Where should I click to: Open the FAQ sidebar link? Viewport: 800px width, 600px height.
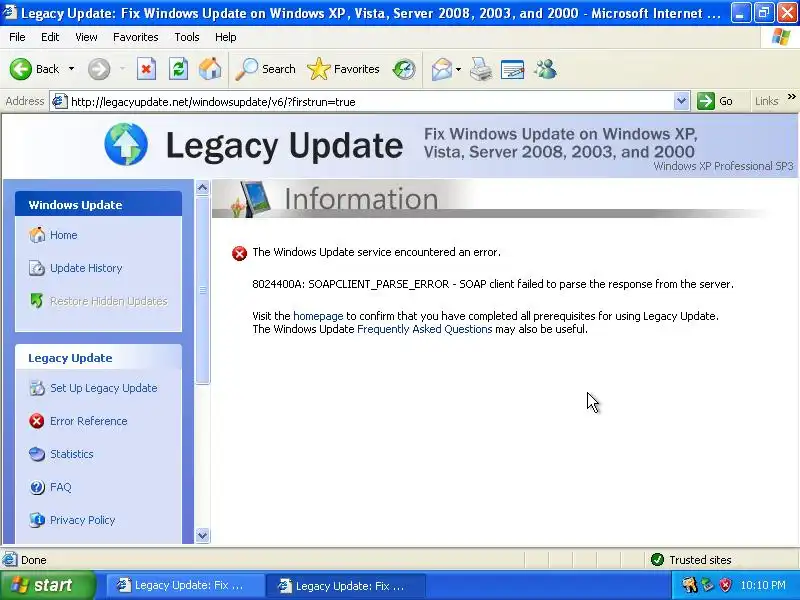[x=61, y=487]
